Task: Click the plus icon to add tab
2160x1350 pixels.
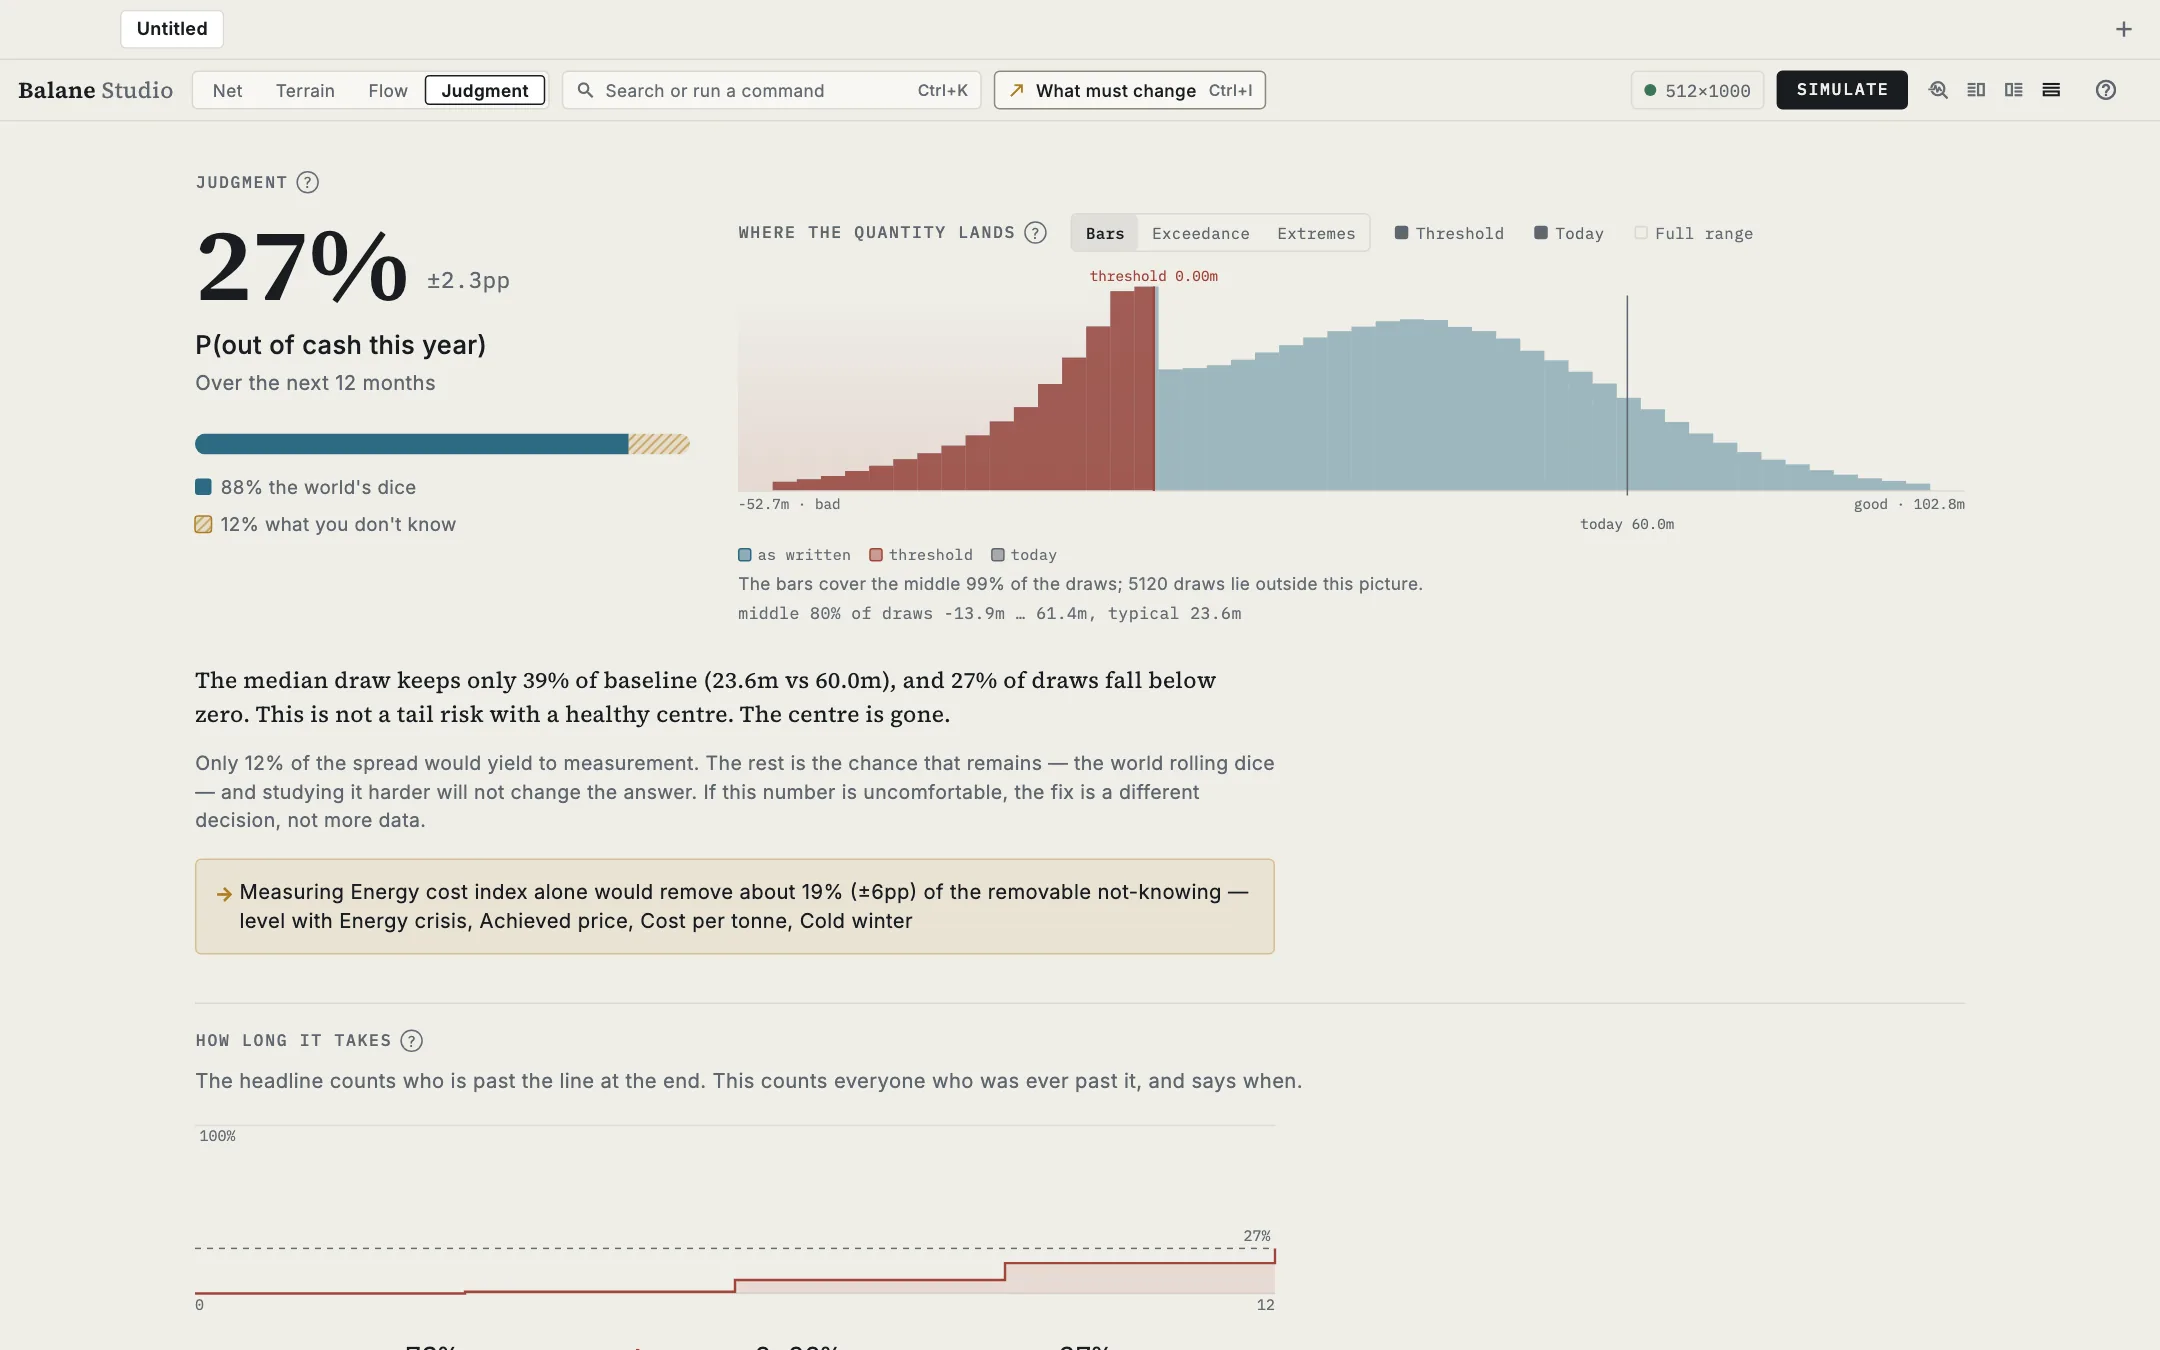Action: click(2124, 29)
